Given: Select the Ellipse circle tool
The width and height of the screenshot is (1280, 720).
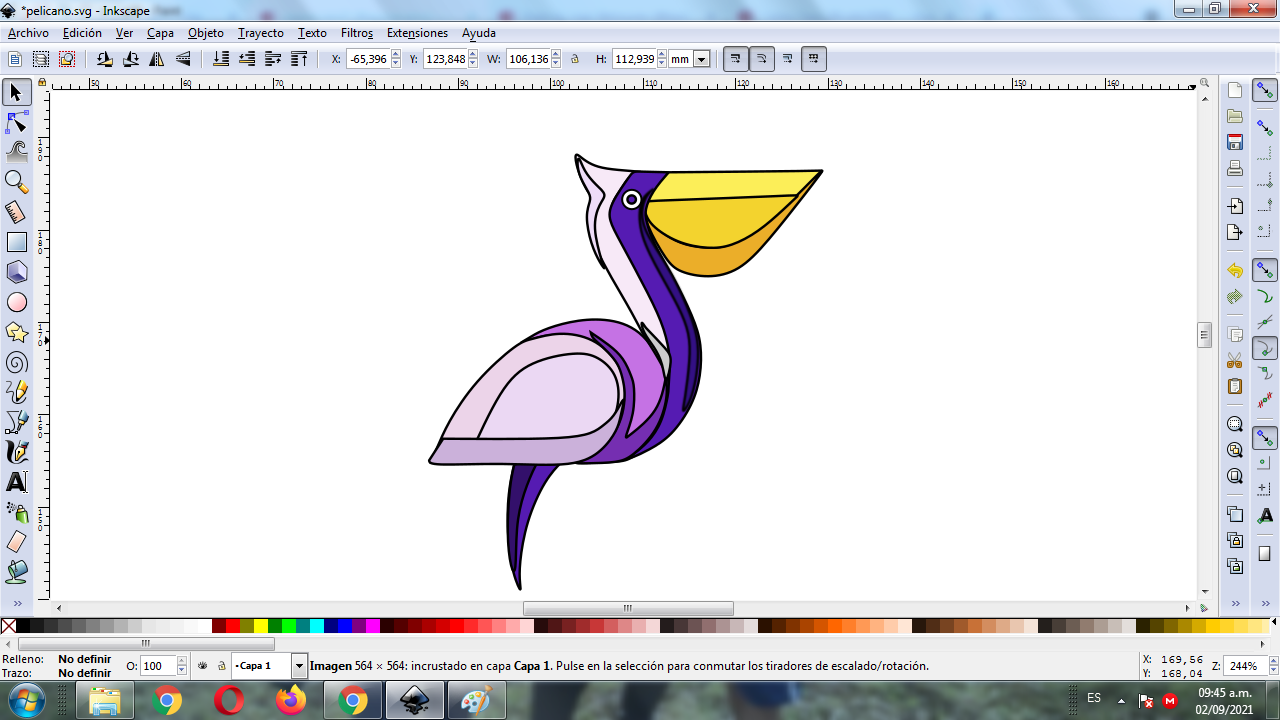Looking at the screenshot, I should [x=16, y=302].
